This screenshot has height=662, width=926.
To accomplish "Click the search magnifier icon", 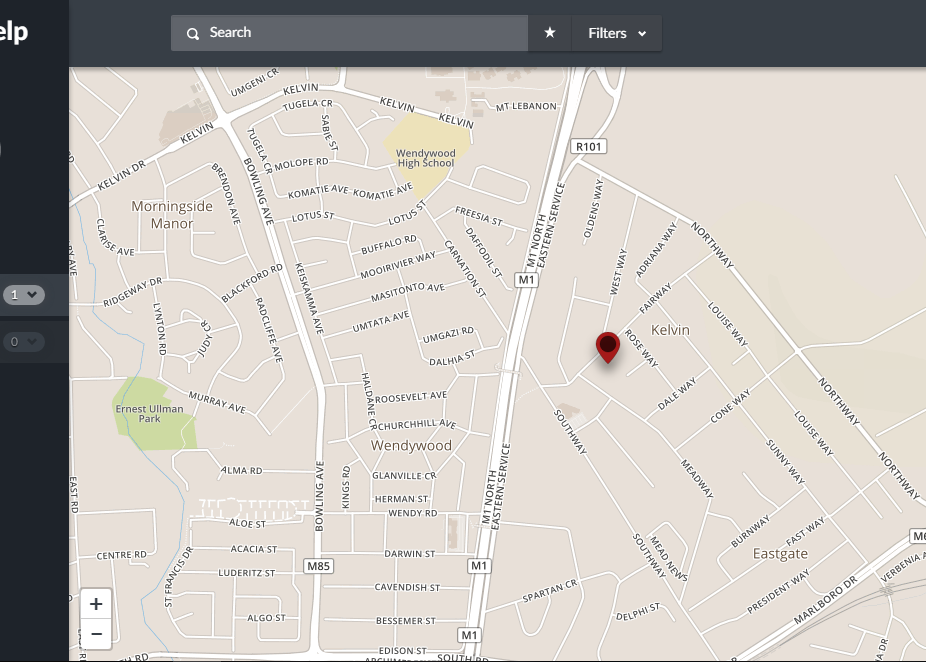I will pyautogui.click(x=193, y=34).
